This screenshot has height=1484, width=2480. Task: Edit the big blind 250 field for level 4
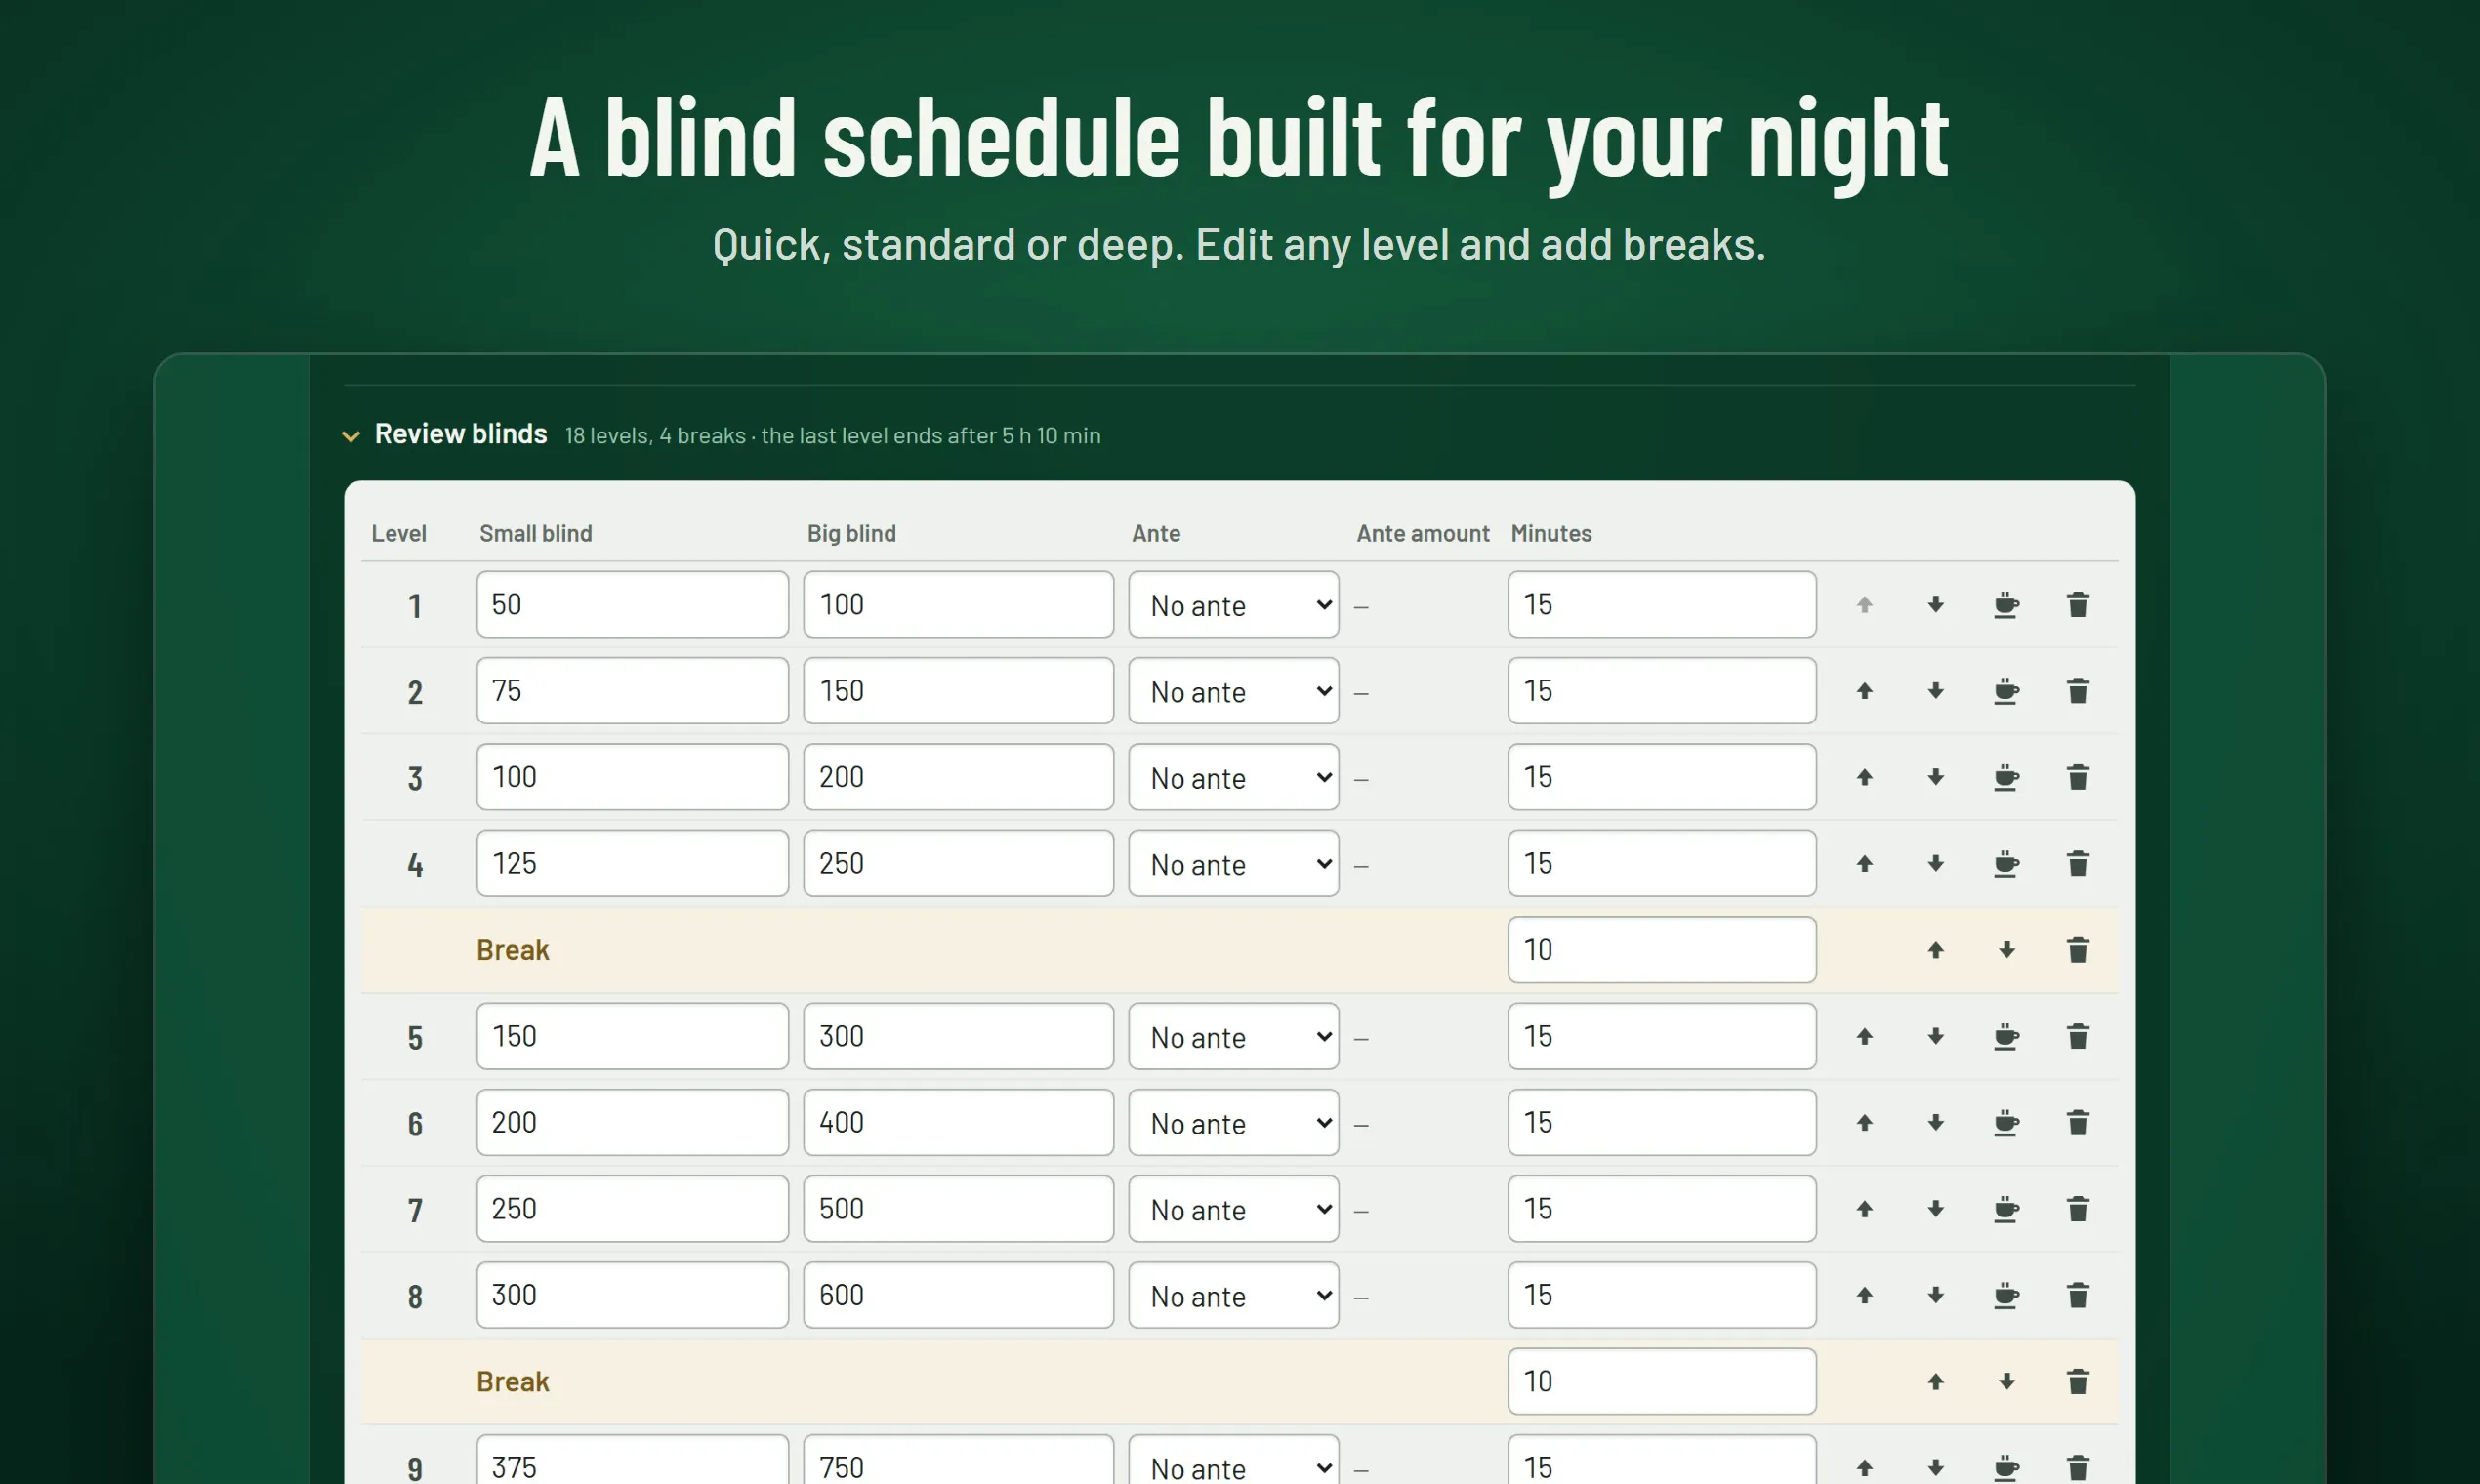click(x=958, y=863)
